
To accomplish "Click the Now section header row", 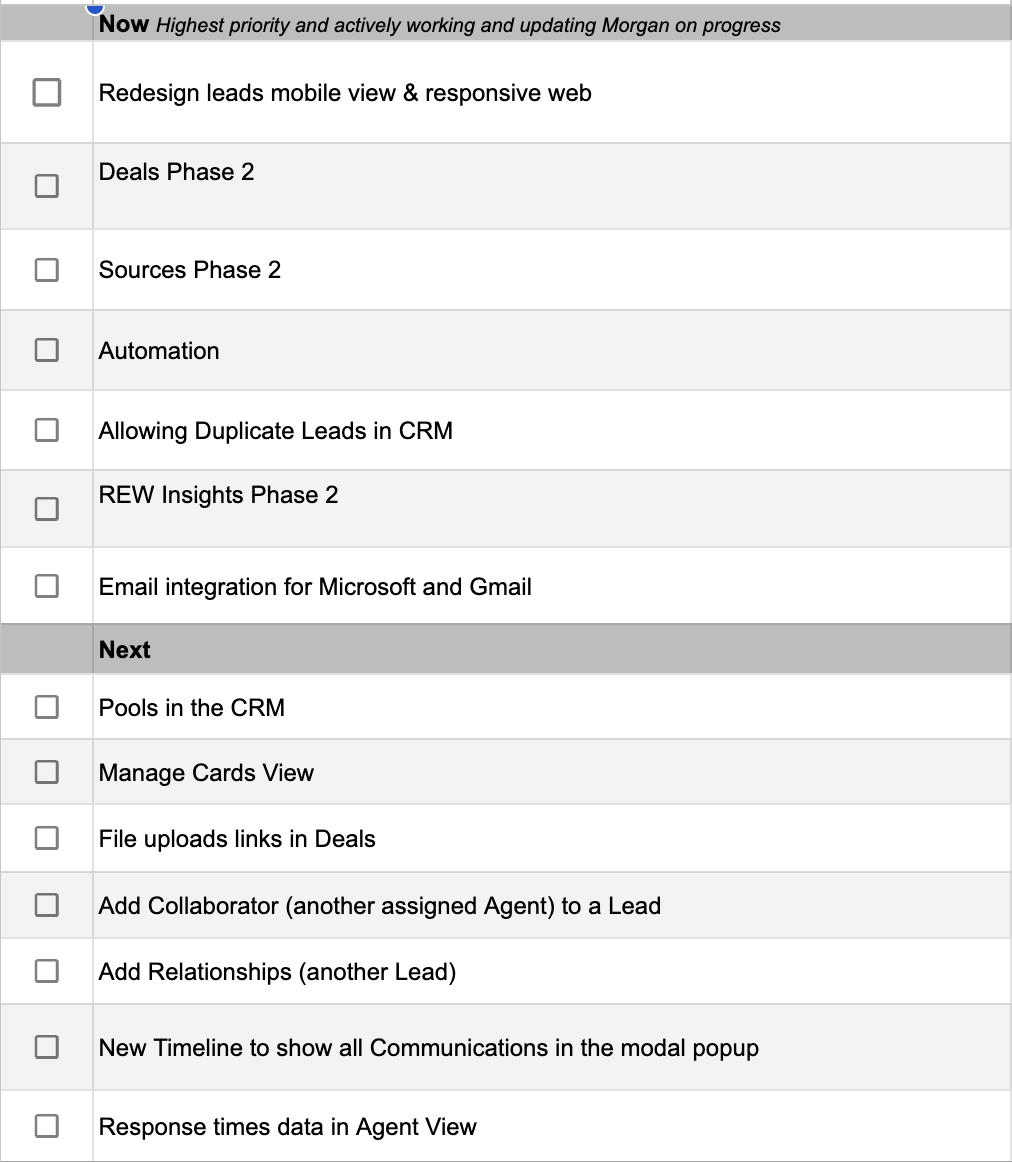I will [550, 25].
